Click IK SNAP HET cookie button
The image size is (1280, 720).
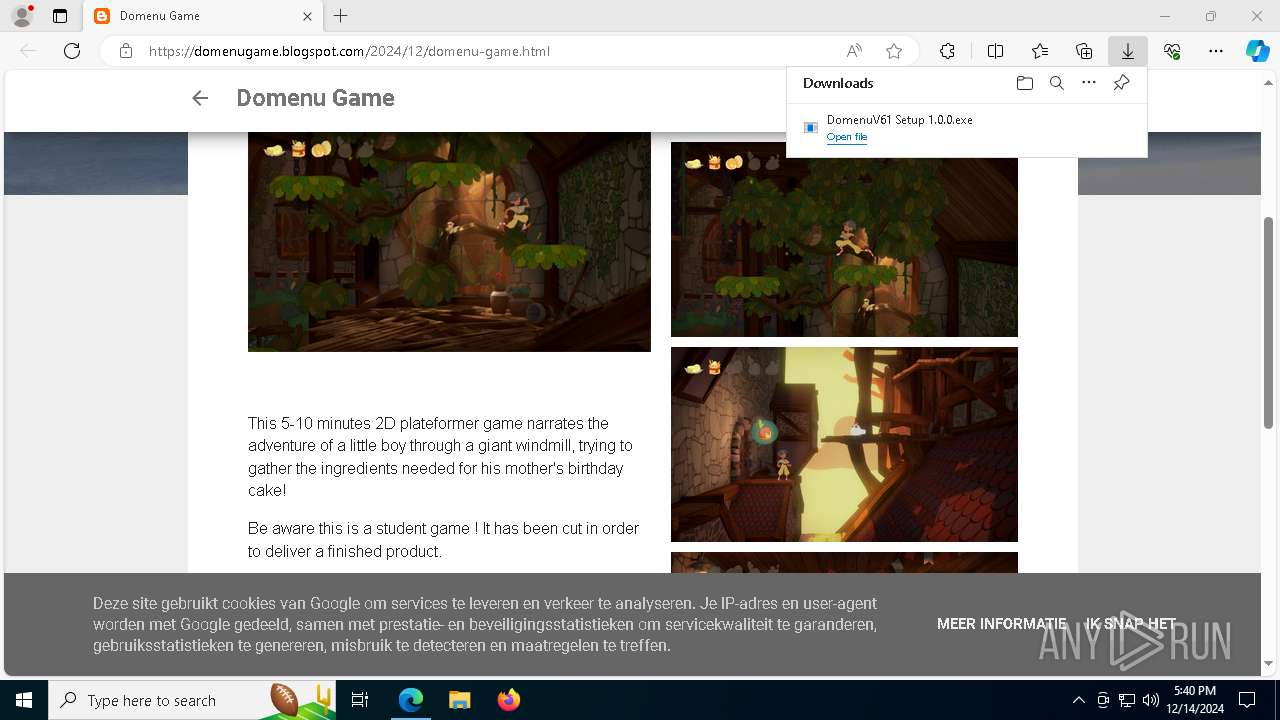click(1131, 624)
